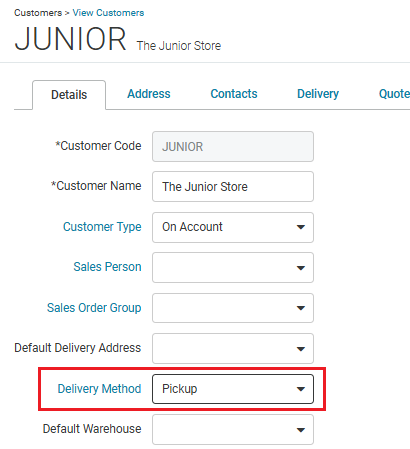This screenshot has height=449, width=410.
Task: Switch to the Address tab
Action: 149,94
